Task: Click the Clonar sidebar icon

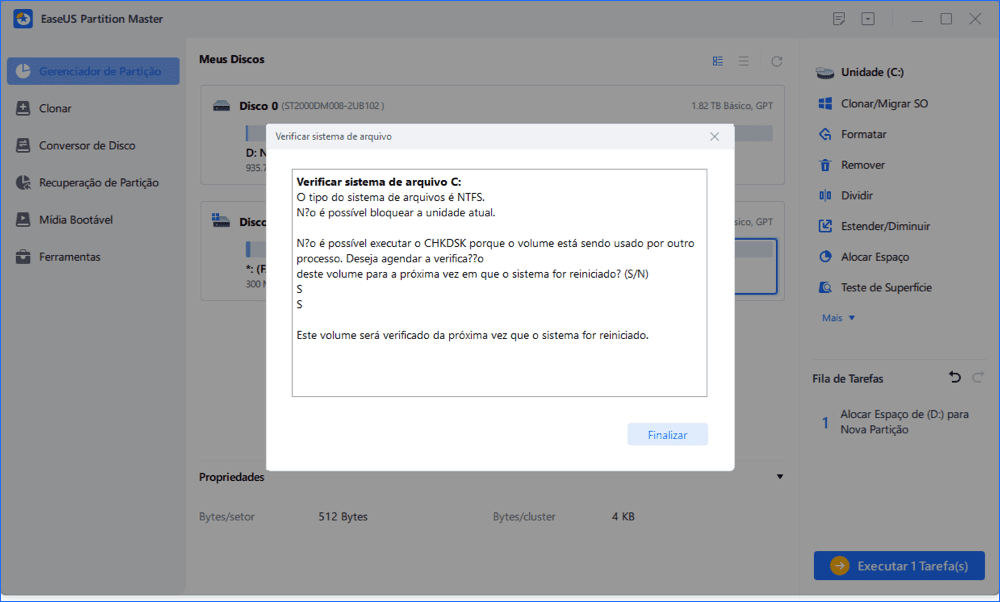Action: (23, 108)
